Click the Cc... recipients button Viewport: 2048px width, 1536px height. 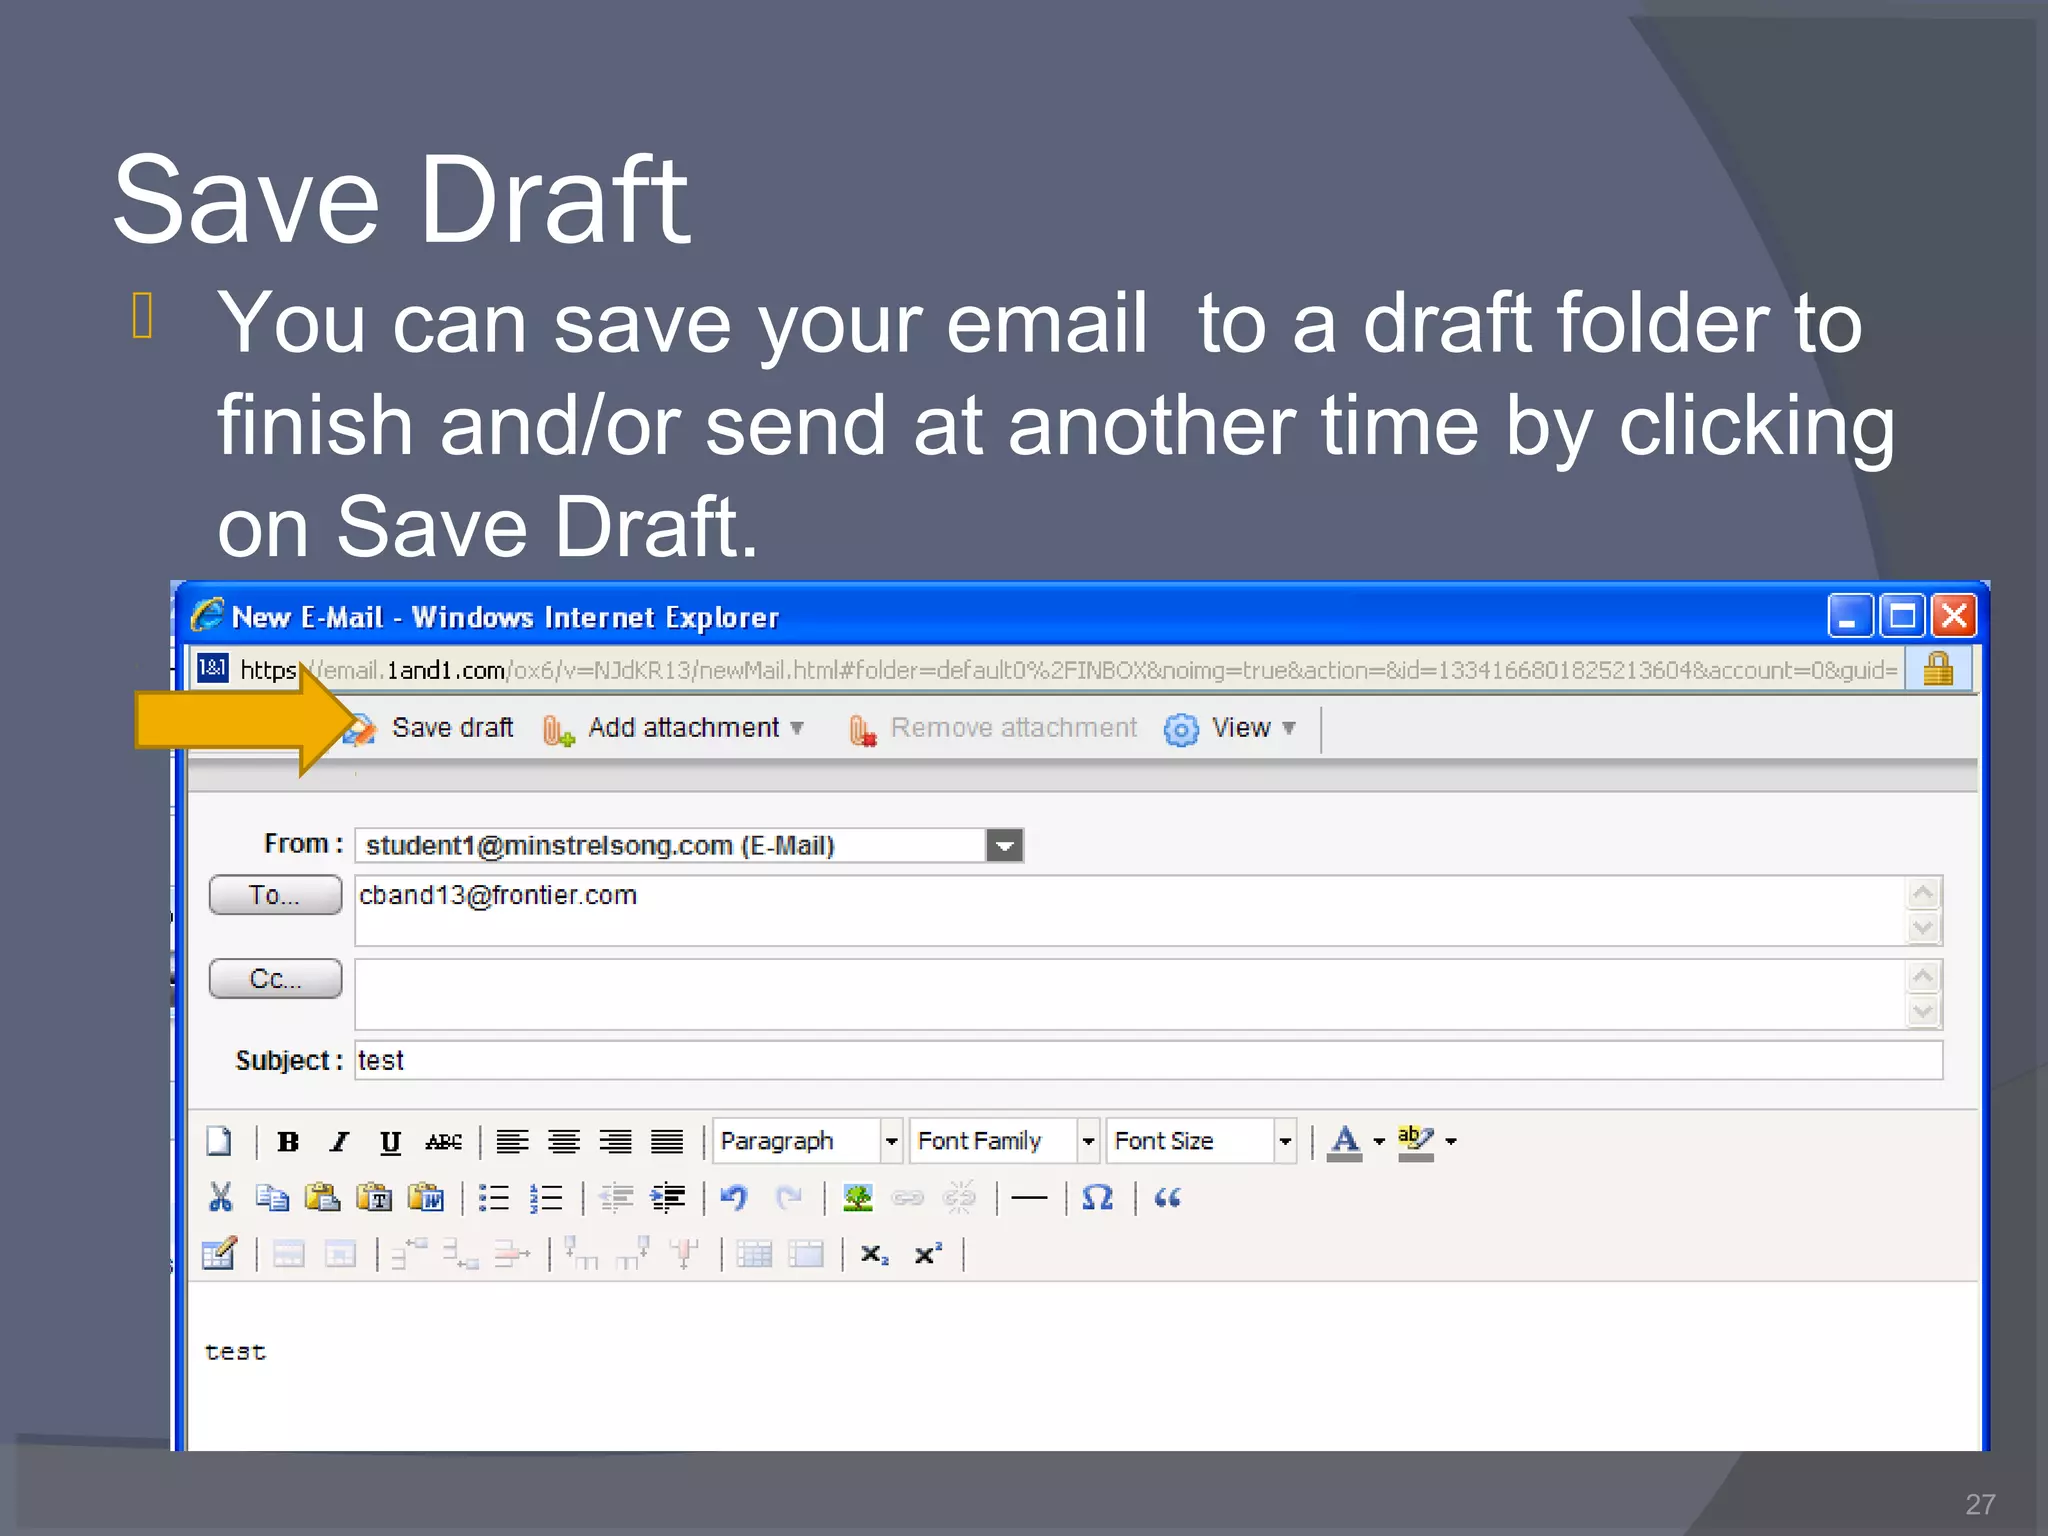tap(275, 979)
